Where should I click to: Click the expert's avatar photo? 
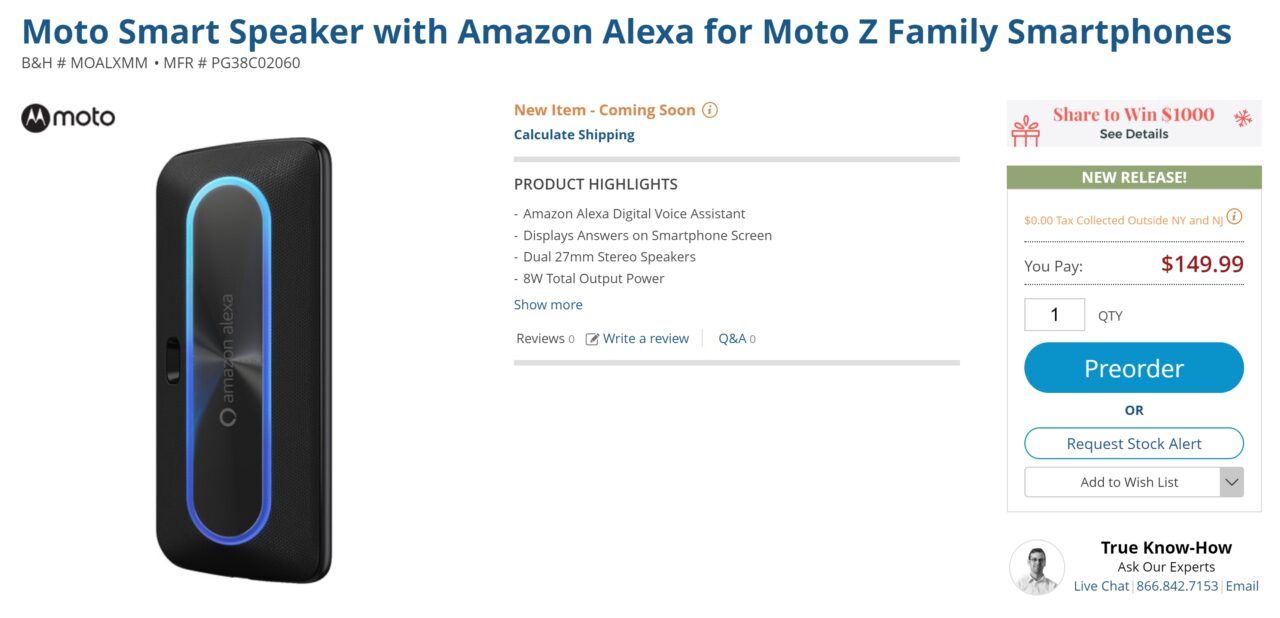tap(1037, 567)
